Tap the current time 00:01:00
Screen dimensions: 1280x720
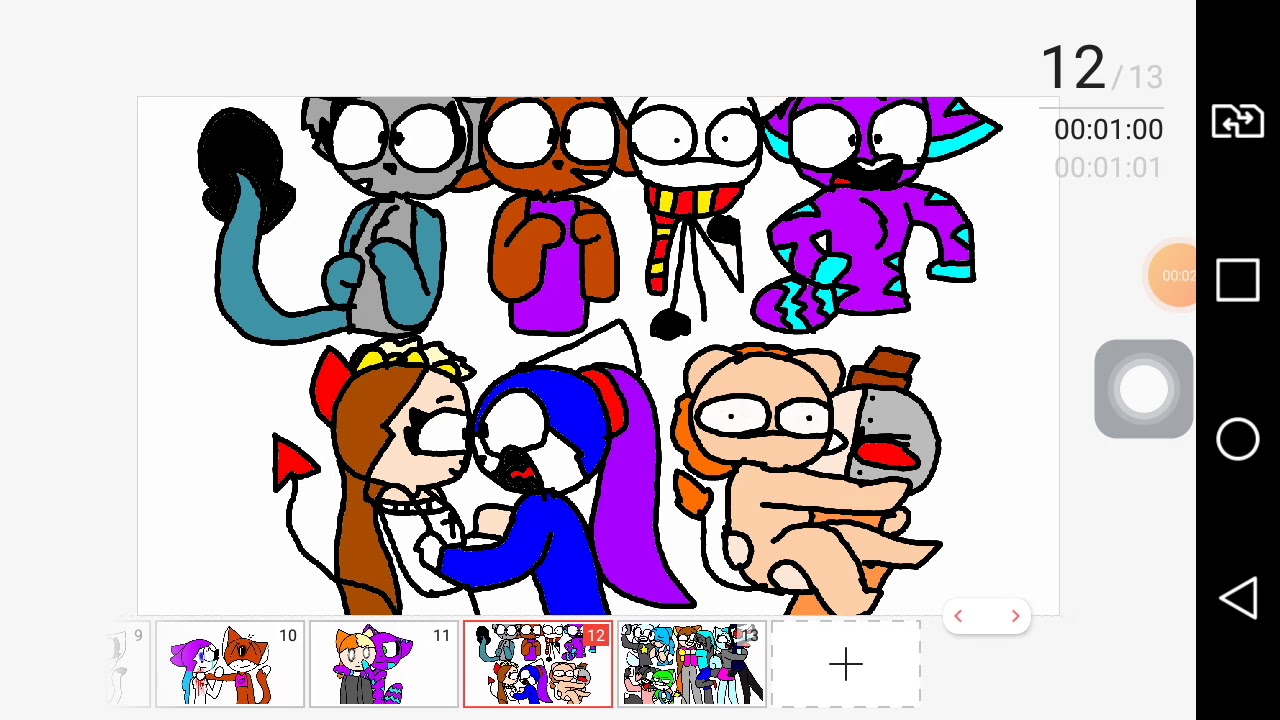point(1108,130)
